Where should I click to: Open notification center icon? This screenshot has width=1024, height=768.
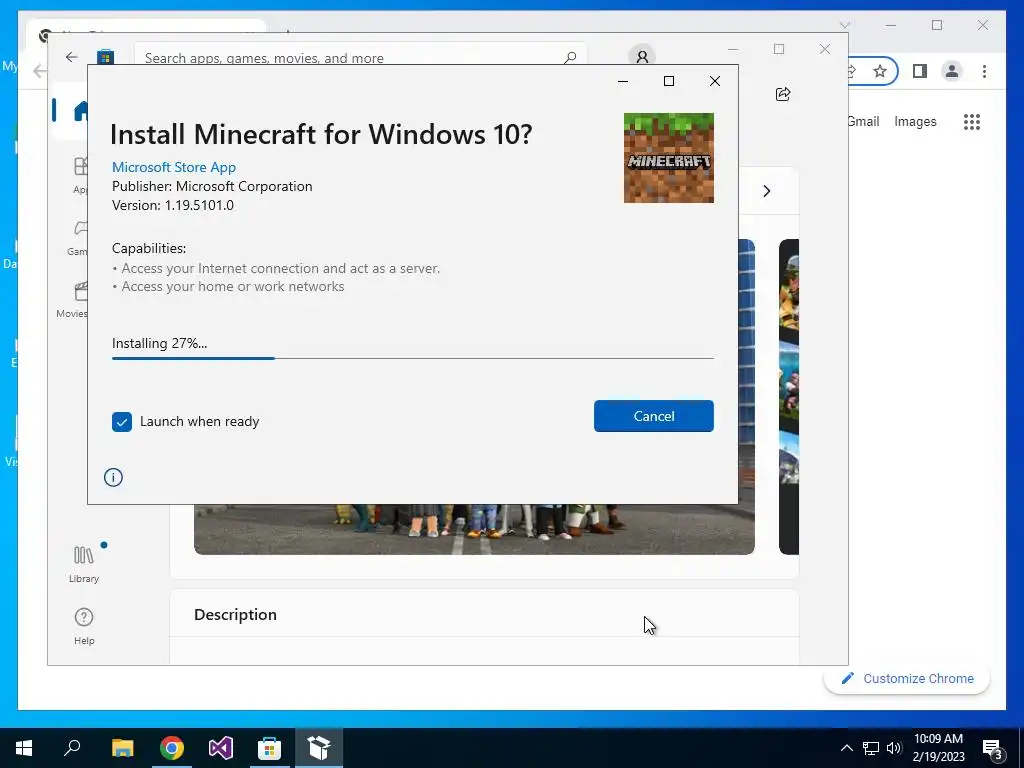click(993, 749)
